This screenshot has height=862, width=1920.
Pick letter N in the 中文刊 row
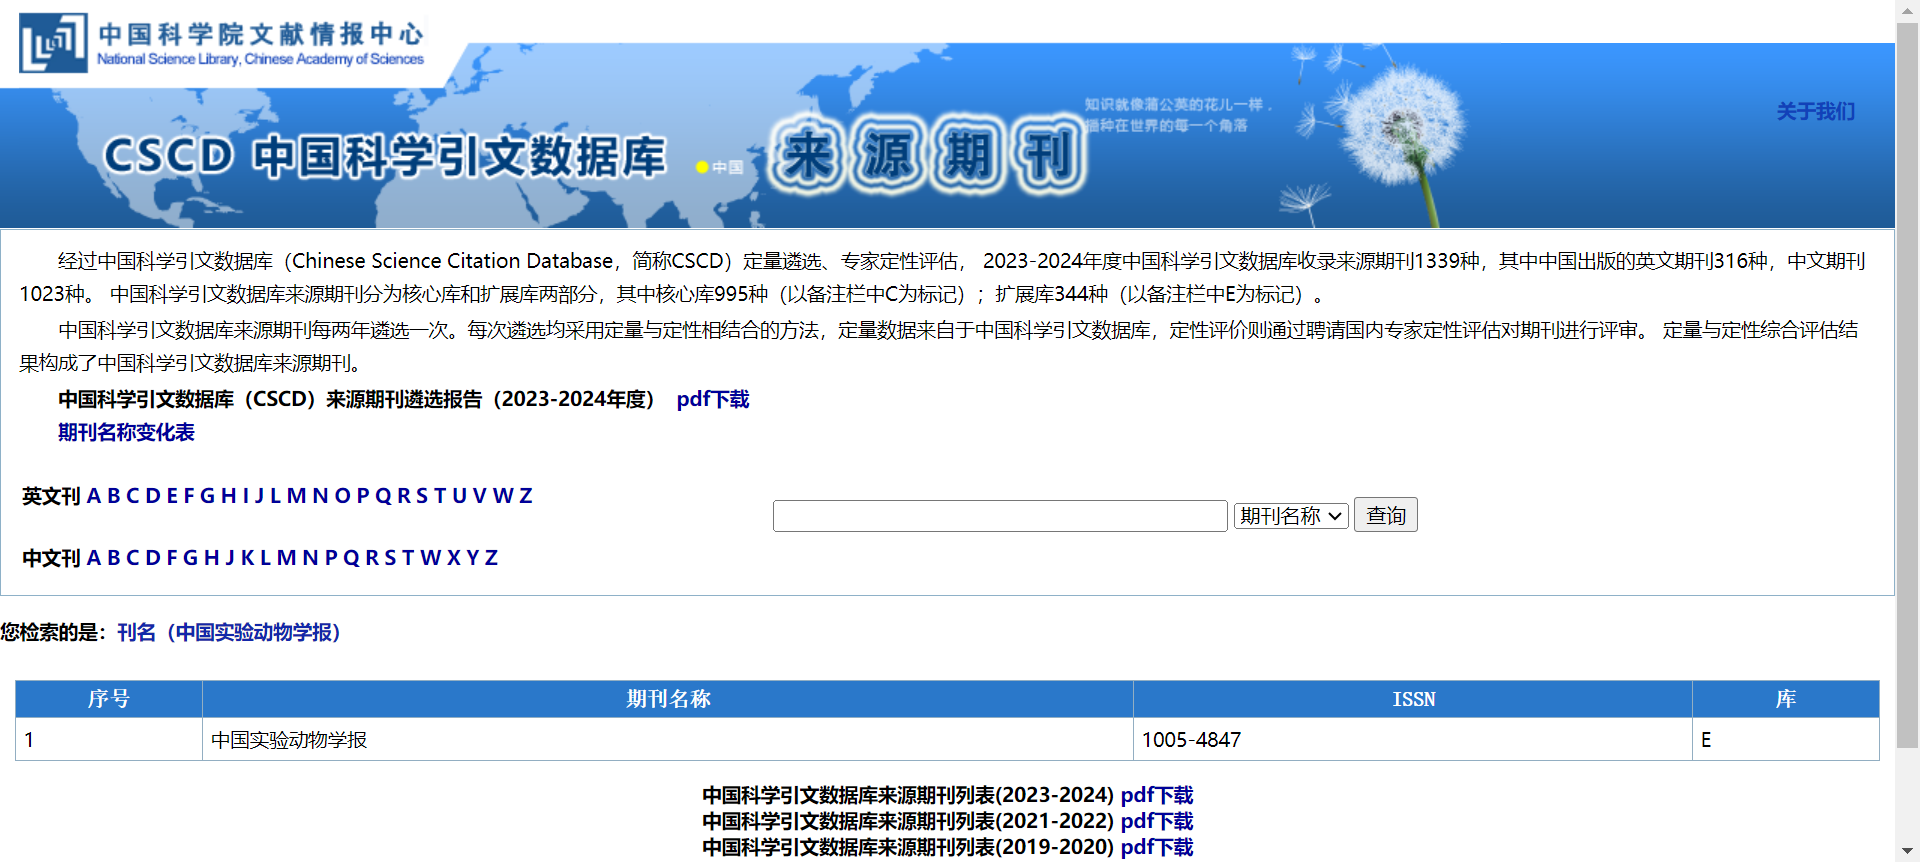tap(310, 558)
